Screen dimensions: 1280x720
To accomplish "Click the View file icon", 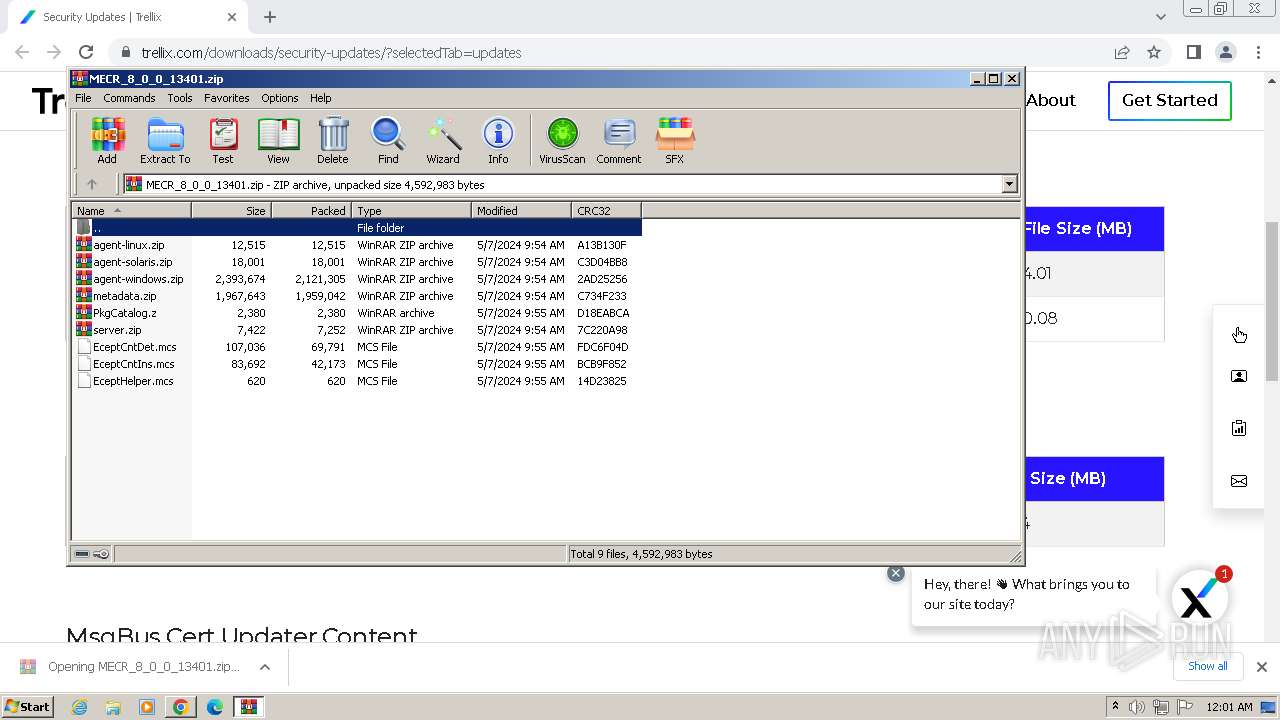I will point(278,141).
